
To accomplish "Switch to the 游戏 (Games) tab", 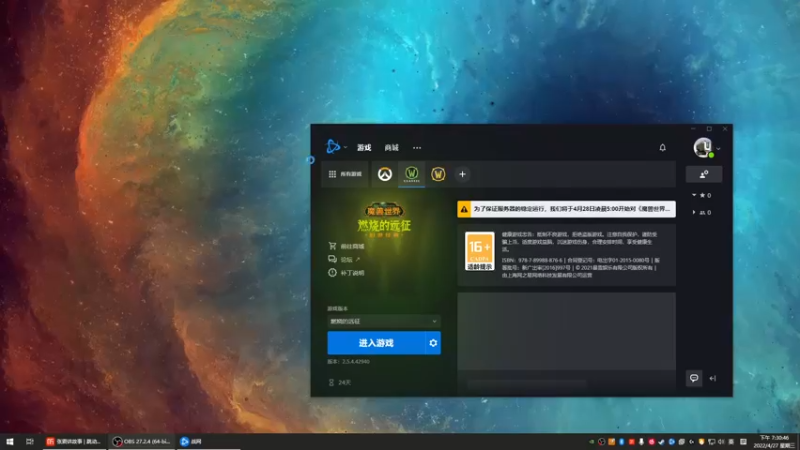I will coord(364,147).
